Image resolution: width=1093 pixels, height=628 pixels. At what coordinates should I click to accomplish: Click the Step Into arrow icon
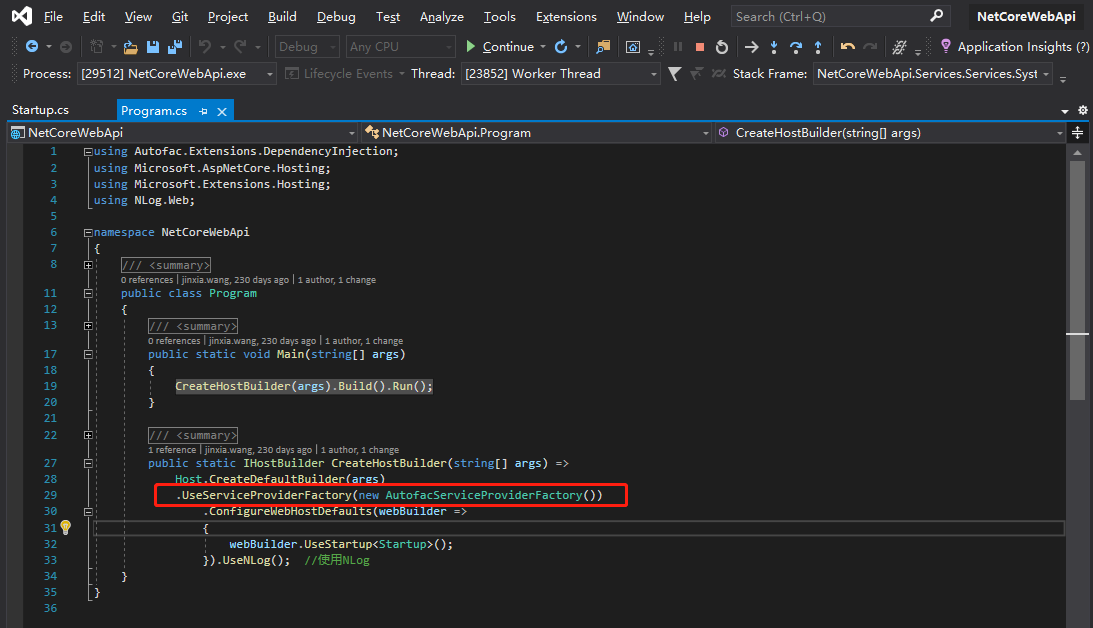tap(774, 47)
